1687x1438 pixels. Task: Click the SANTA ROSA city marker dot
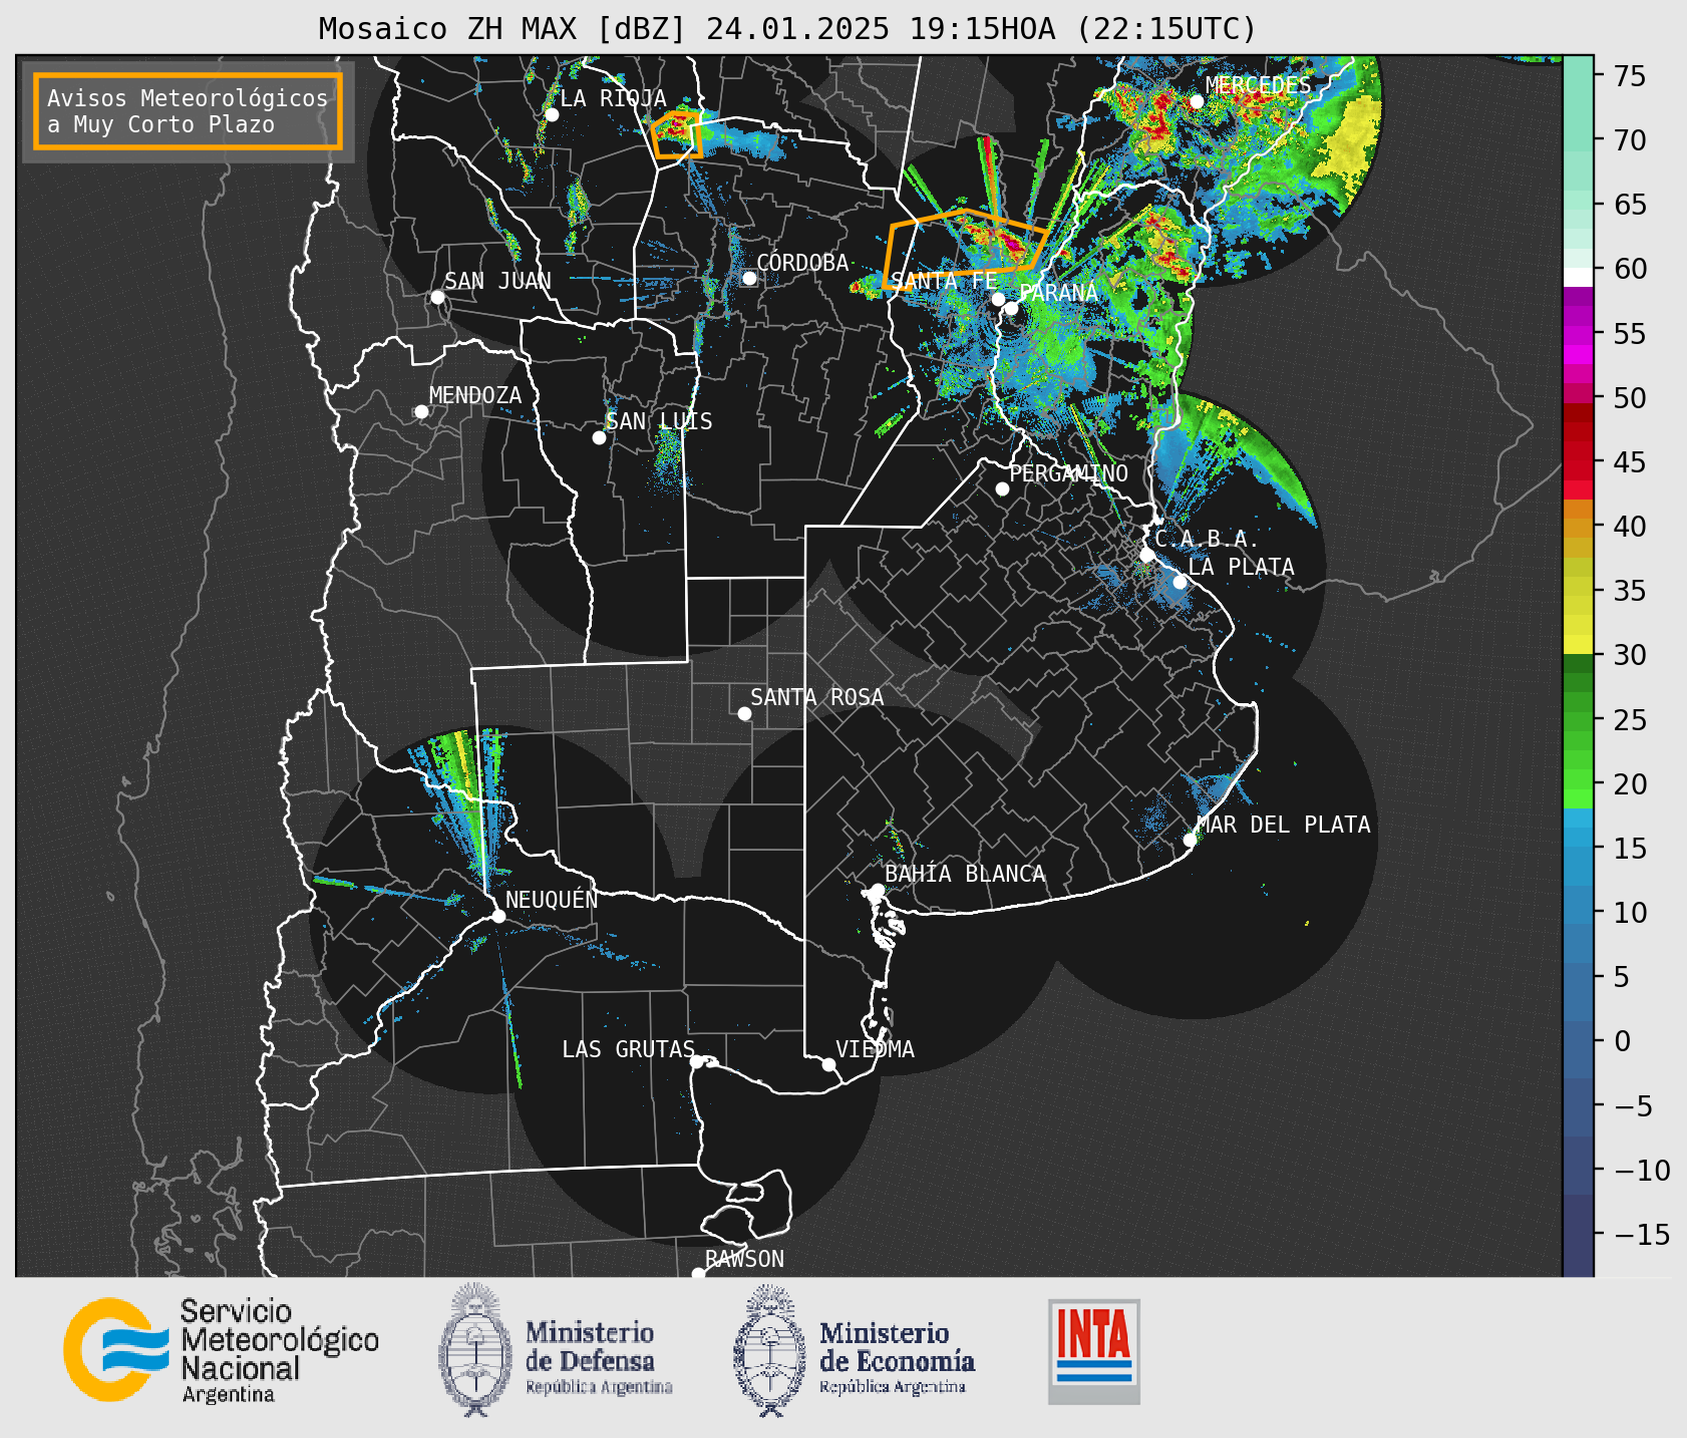click(744, 714)
